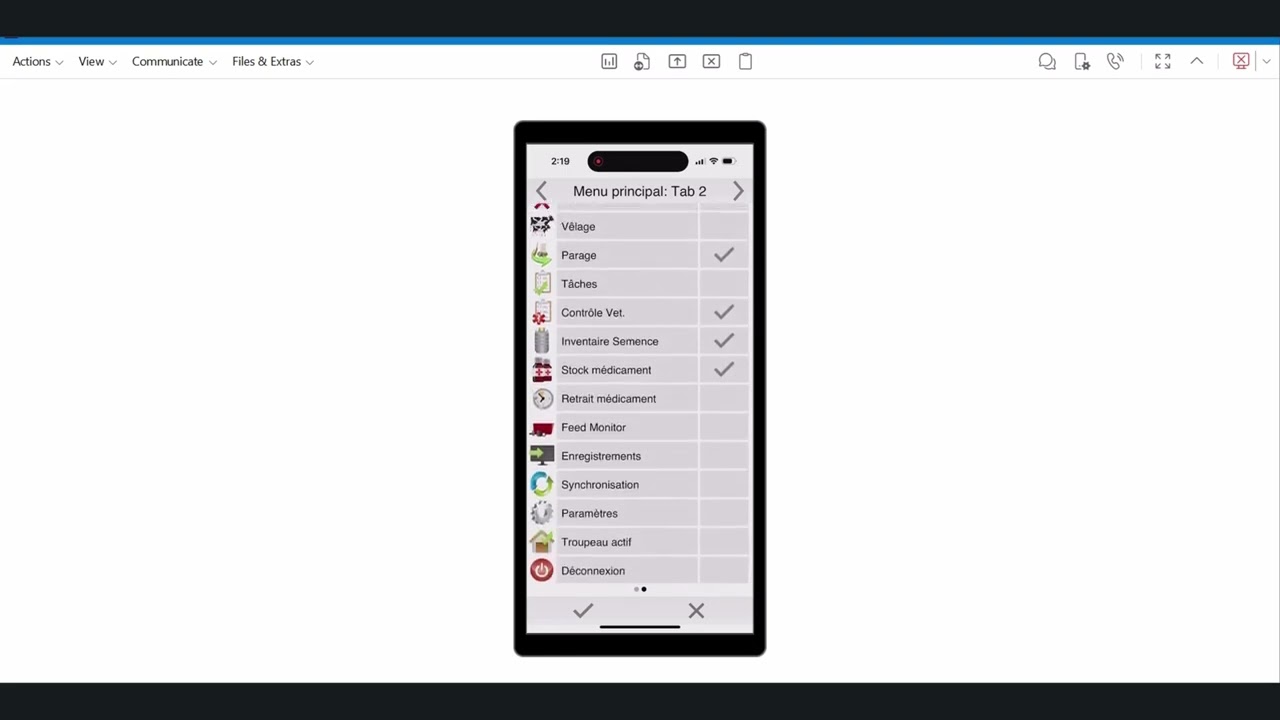Toggle the Vêlage checkbox

[x=724, y=226]
